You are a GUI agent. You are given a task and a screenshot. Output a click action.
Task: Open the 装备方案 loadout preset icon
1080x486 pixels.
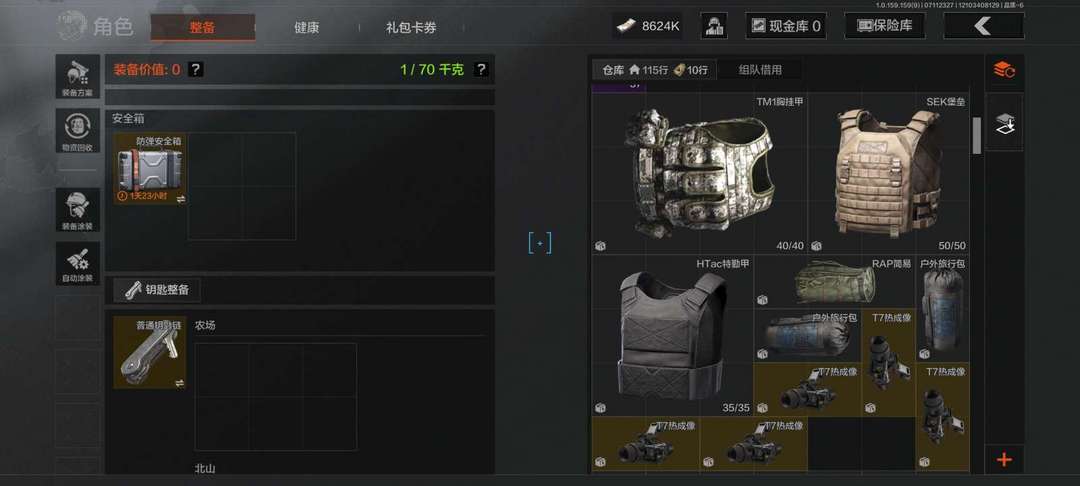point(78,77)
